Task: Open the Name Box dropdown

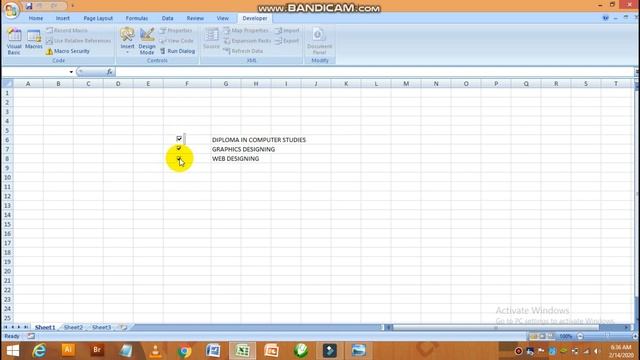Action: pos(71,72)
